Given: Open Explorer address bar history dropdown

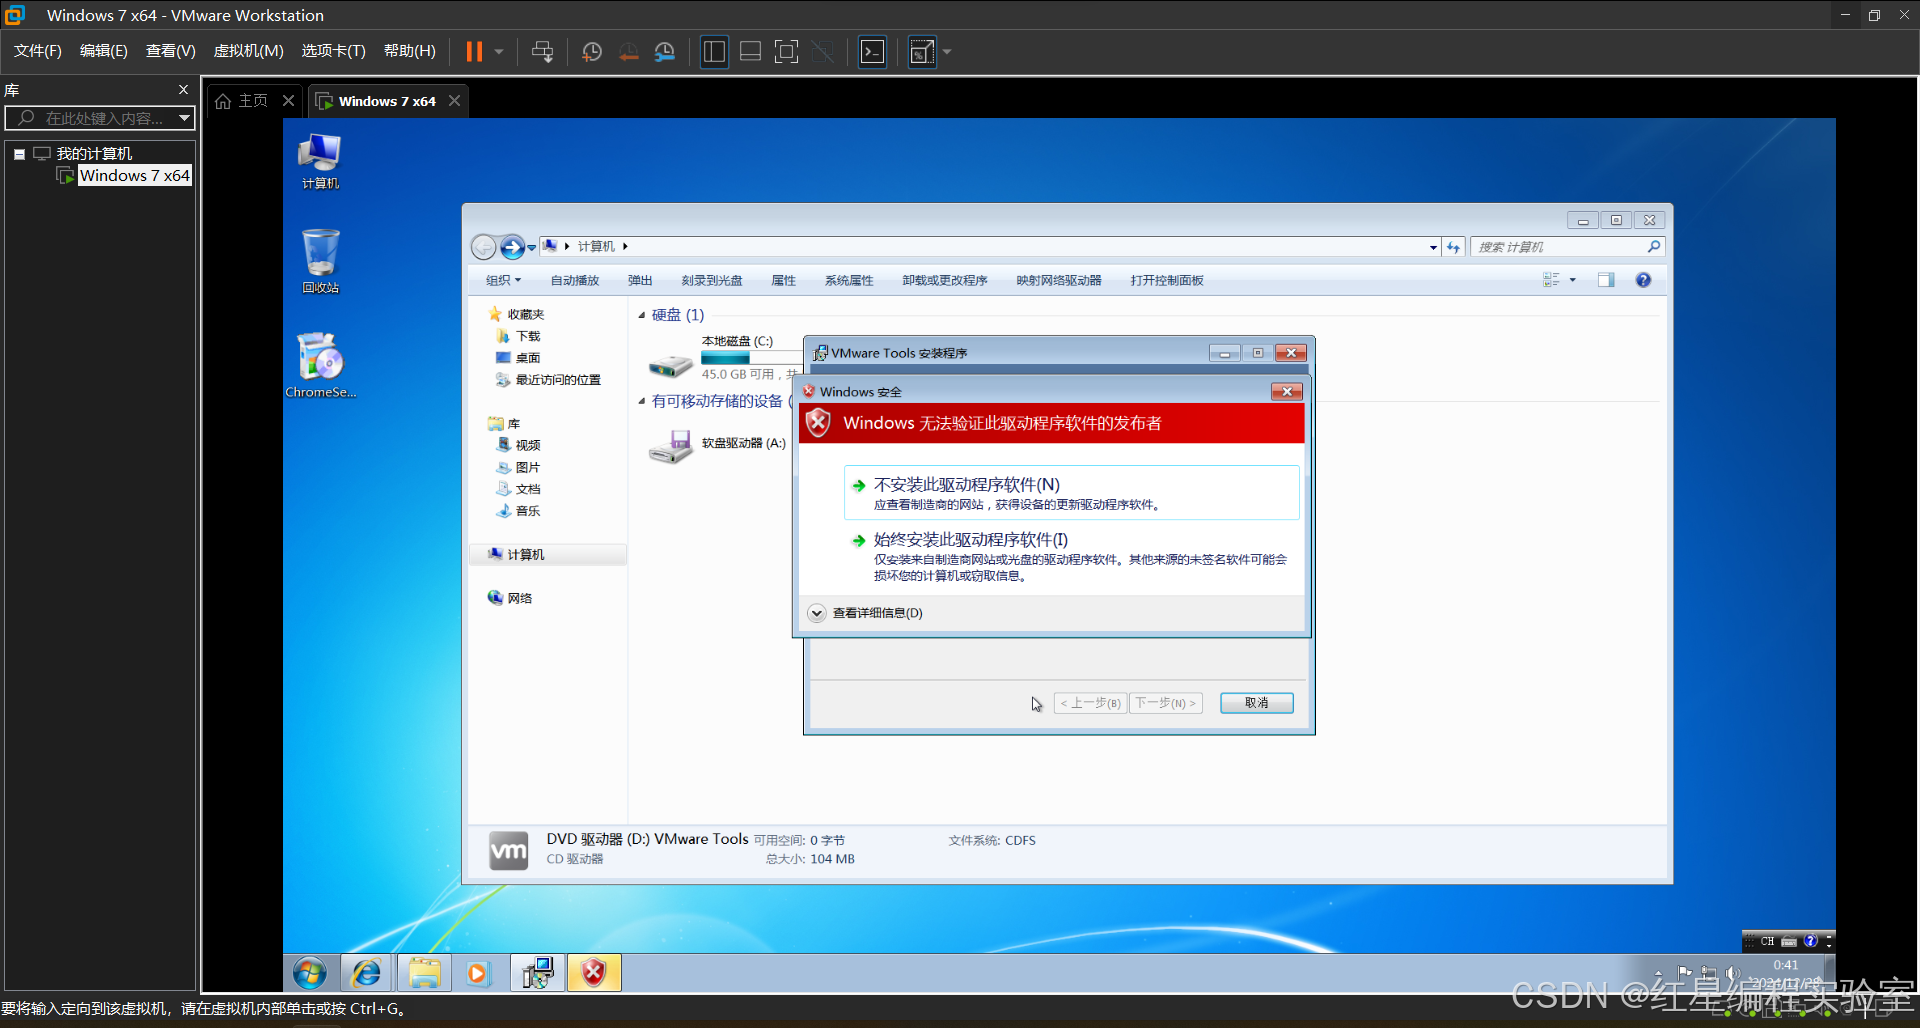Looking at the screenshot, I should (x=1433, y=247).
